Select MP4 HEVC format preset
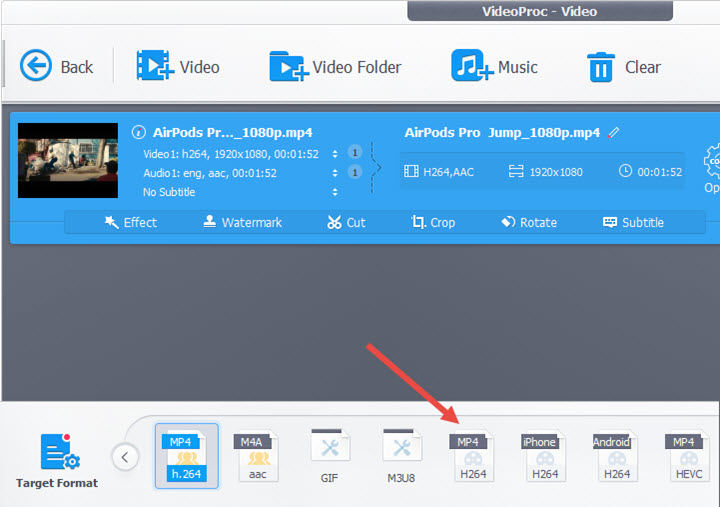The height and width of the screenshot is (507, 720). (688, 456)
